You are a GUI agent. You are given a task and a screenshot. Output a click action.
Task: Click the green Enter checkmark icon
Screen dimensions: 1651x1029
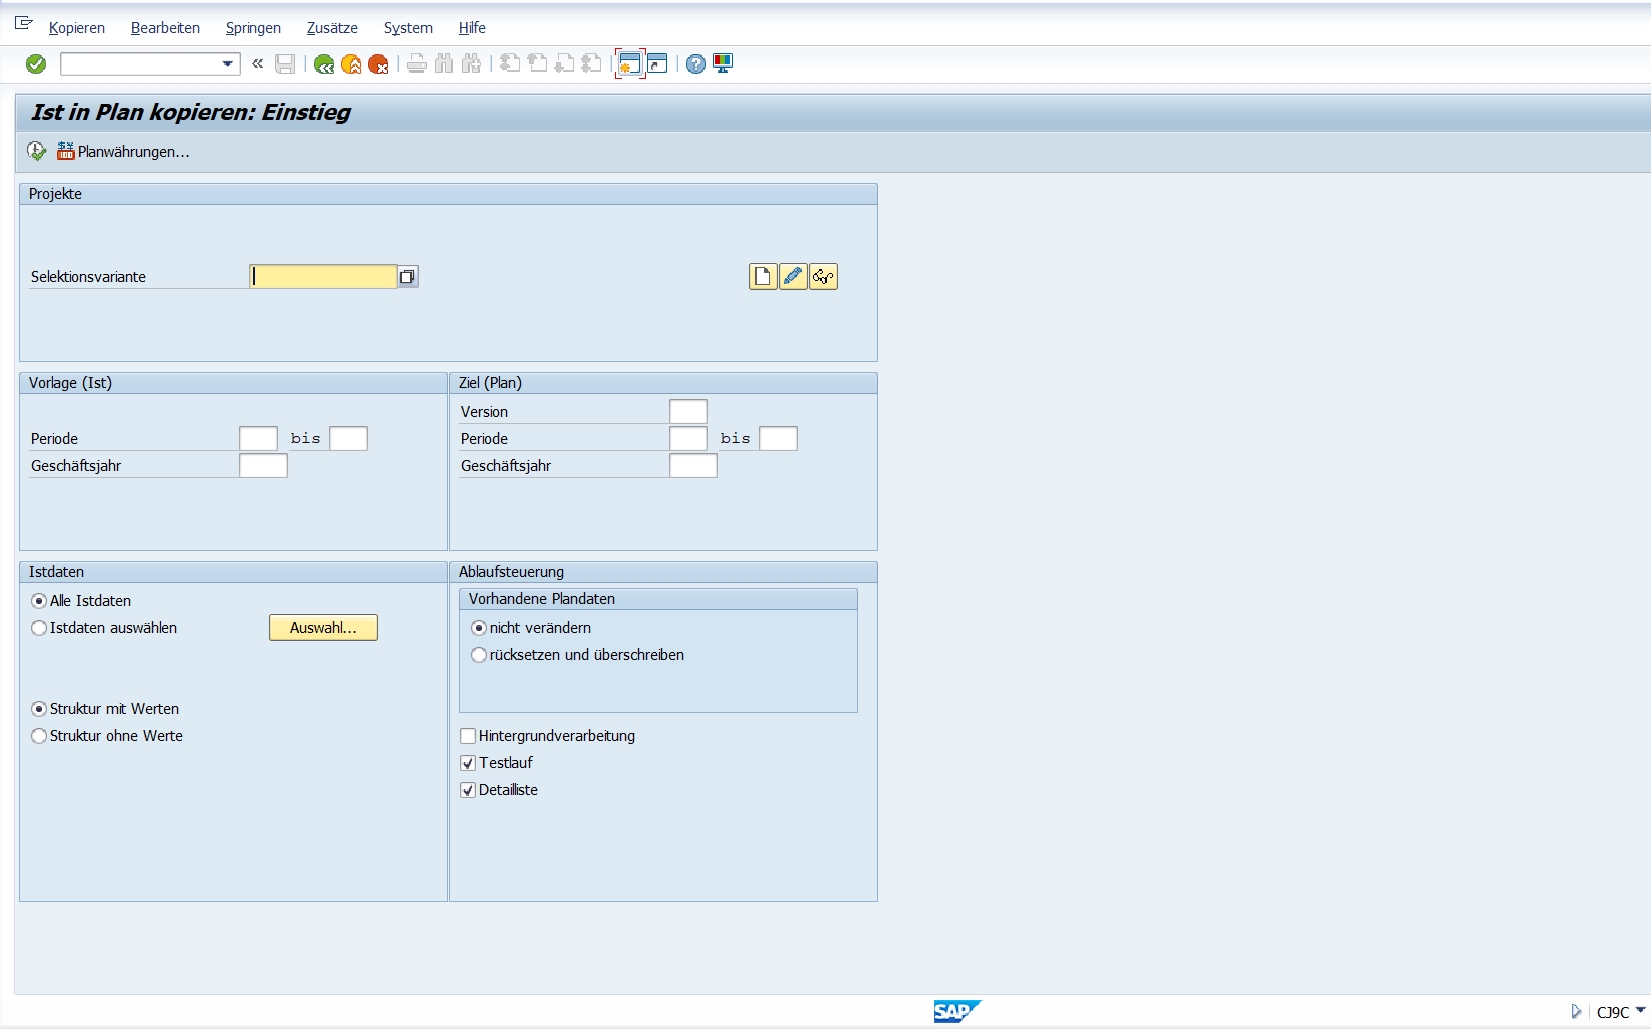(x=36, y=64)
